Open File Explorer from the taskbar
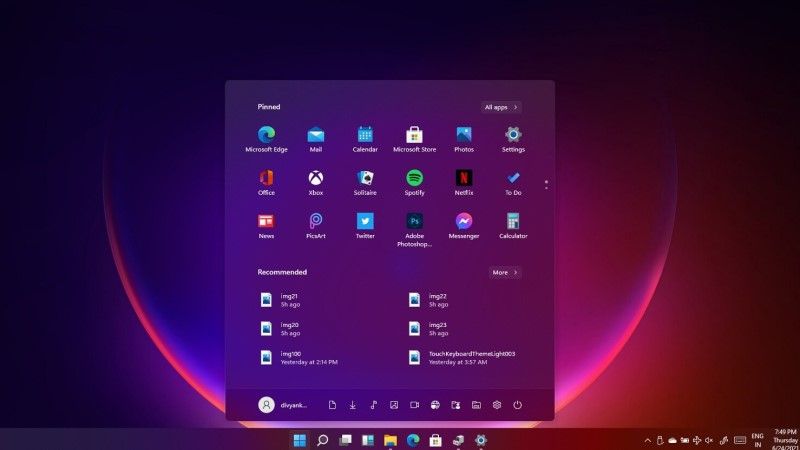 [390, 440]
